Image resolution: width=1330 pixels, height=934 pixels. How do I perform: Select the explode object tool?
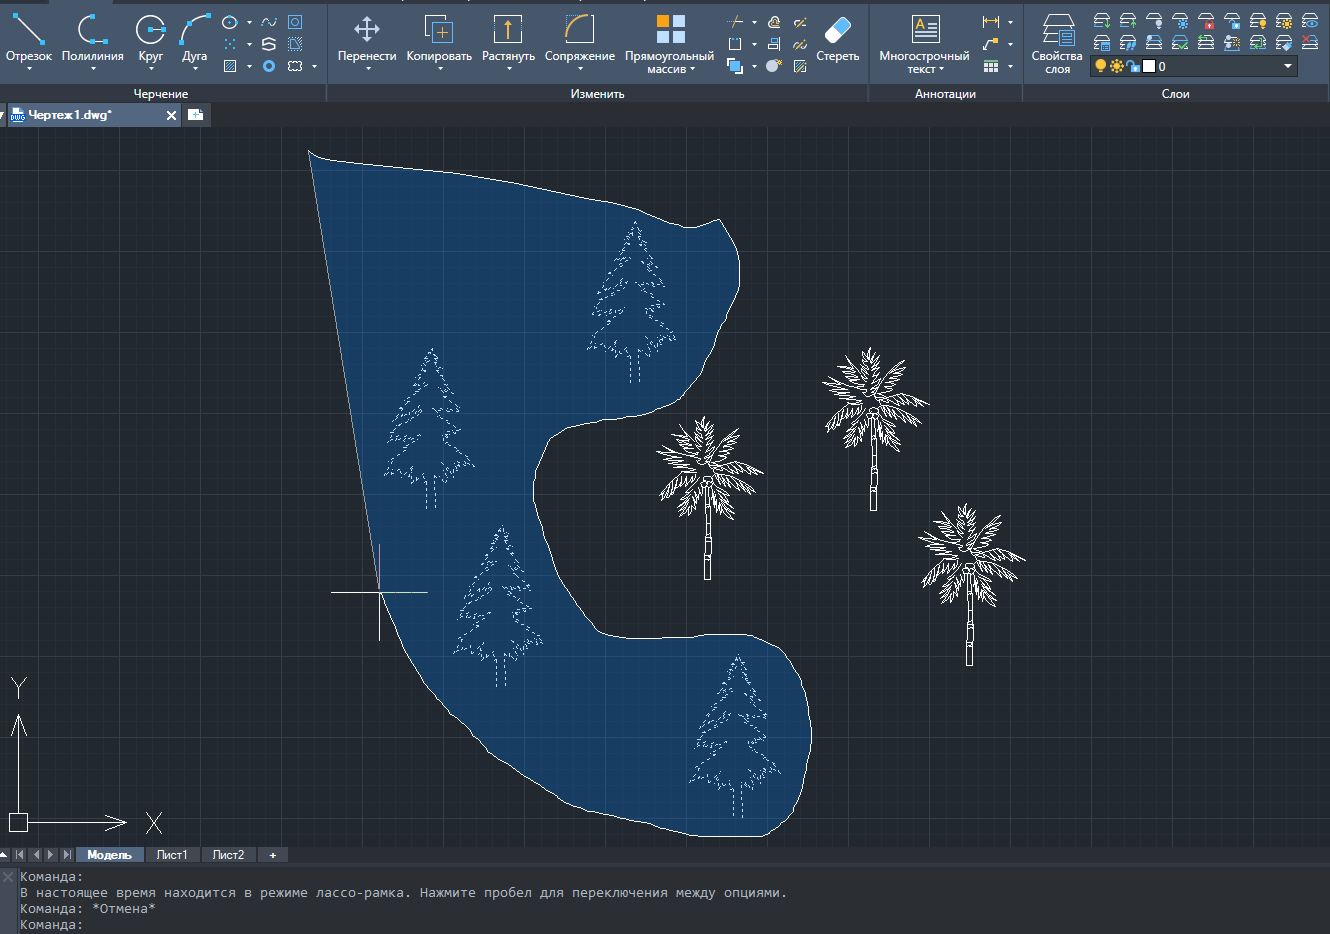[x=774, y=66]
